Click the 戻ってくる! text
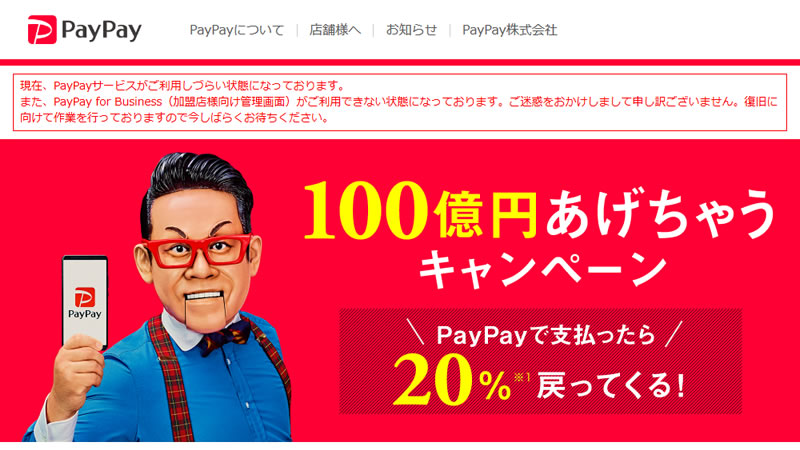The width and height of the screenshot is (800, 450). coord(611,385)
